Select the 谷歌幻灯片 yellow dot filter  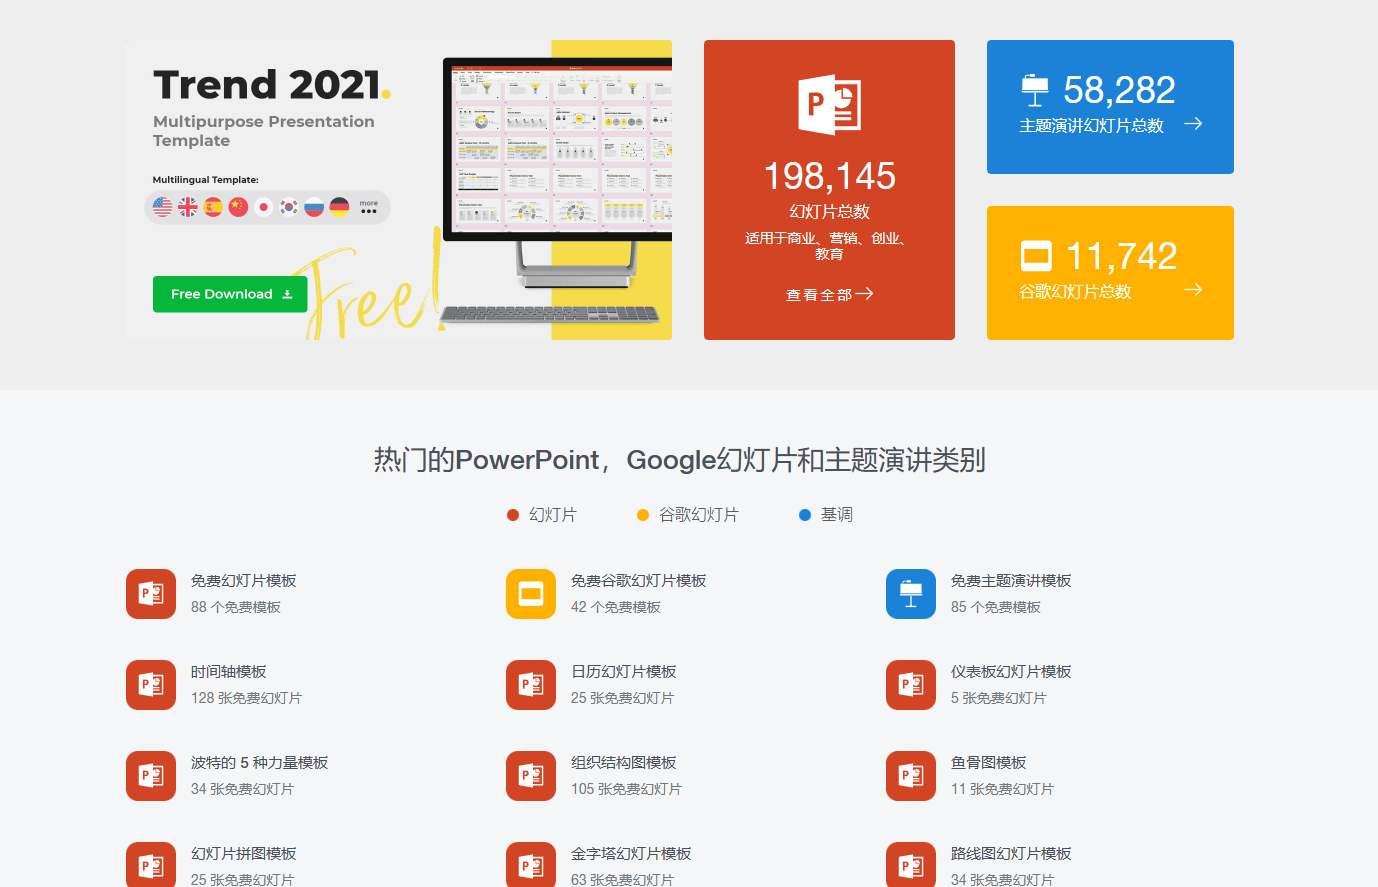pos(643,515)
